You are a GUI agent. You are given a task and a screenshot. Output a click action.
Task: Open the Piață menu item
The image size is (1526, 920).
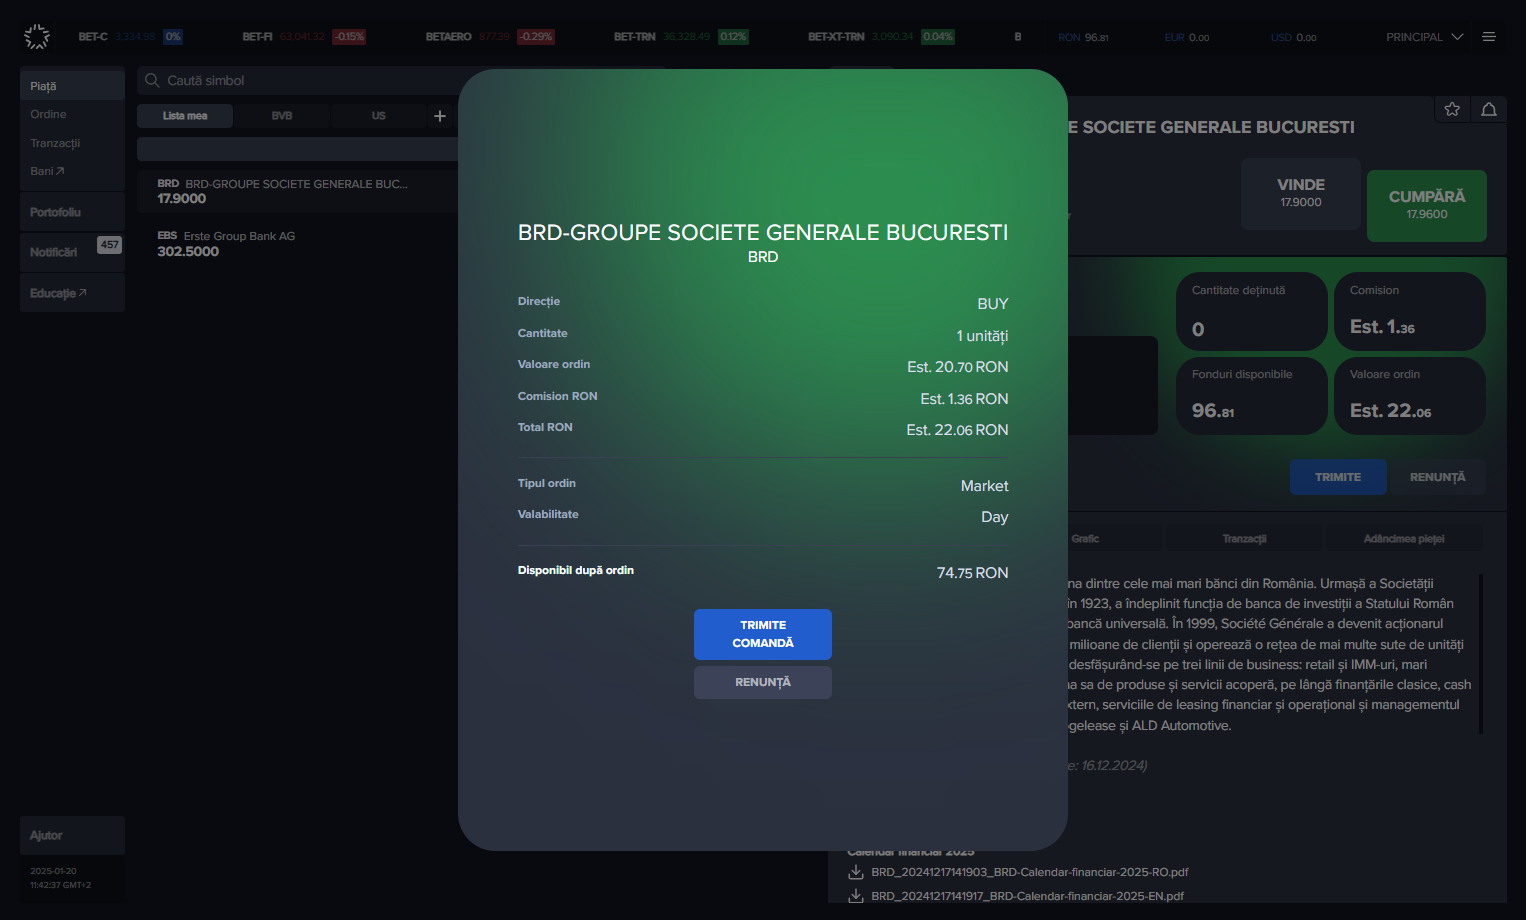click(72, 86)
